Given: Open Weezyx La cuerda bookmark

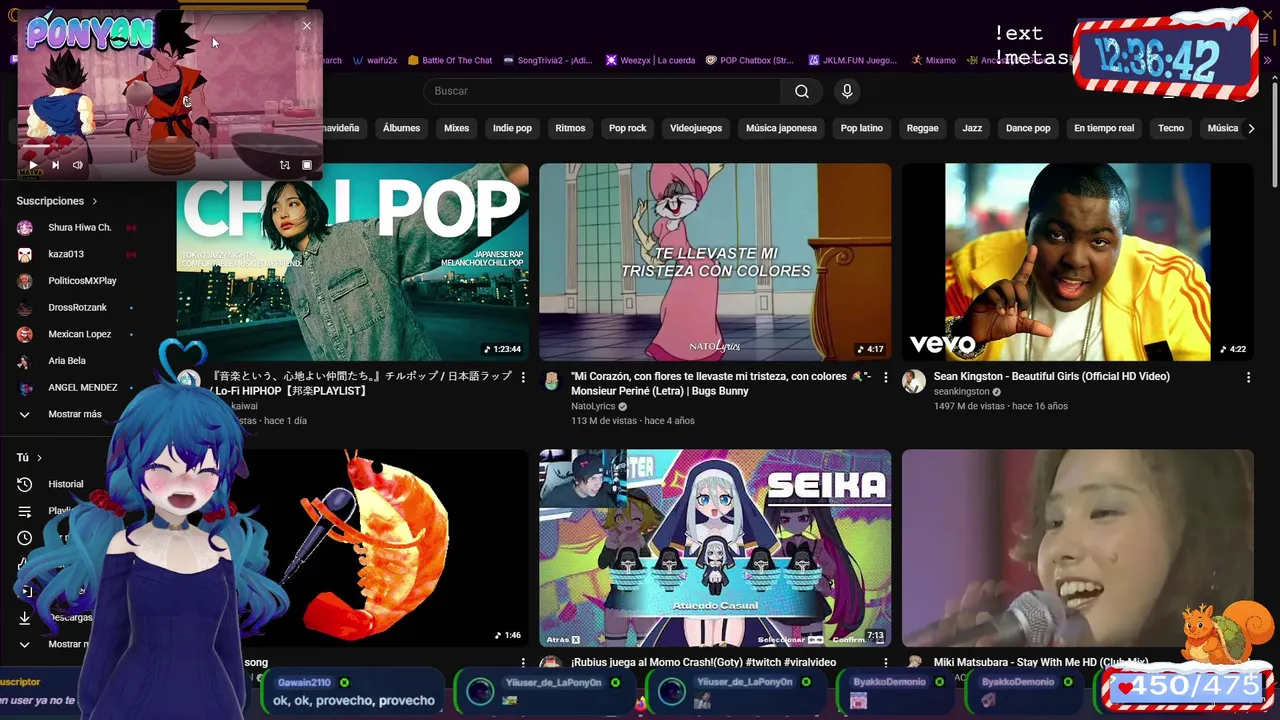Looking at the screenshot, I should (x=650, y=60).
